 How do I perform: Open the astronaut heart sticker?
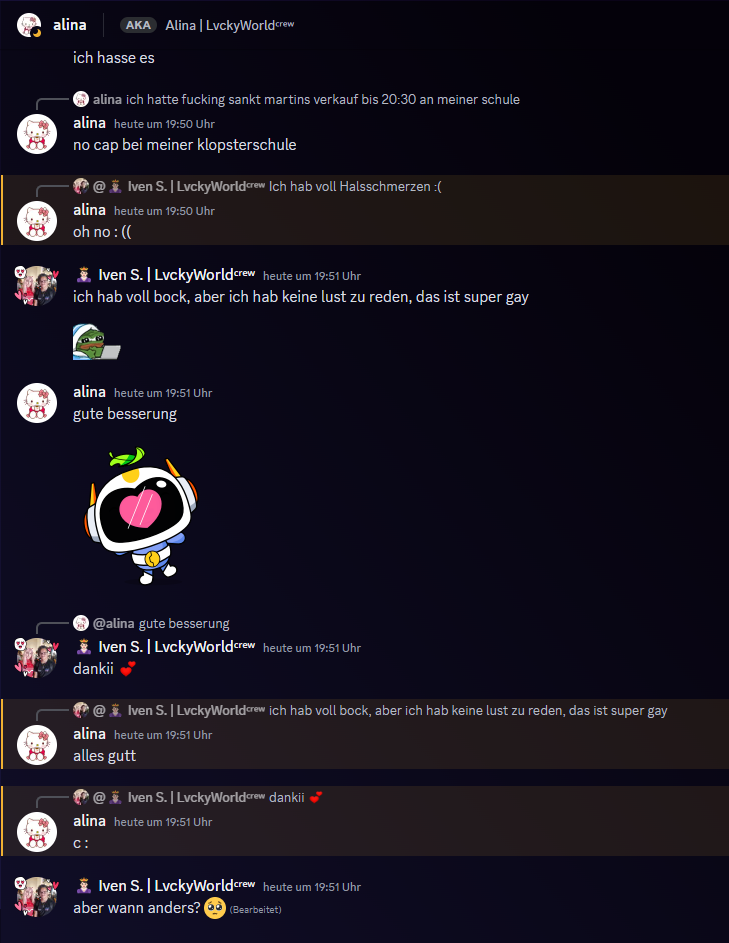(x=141, y=515)
